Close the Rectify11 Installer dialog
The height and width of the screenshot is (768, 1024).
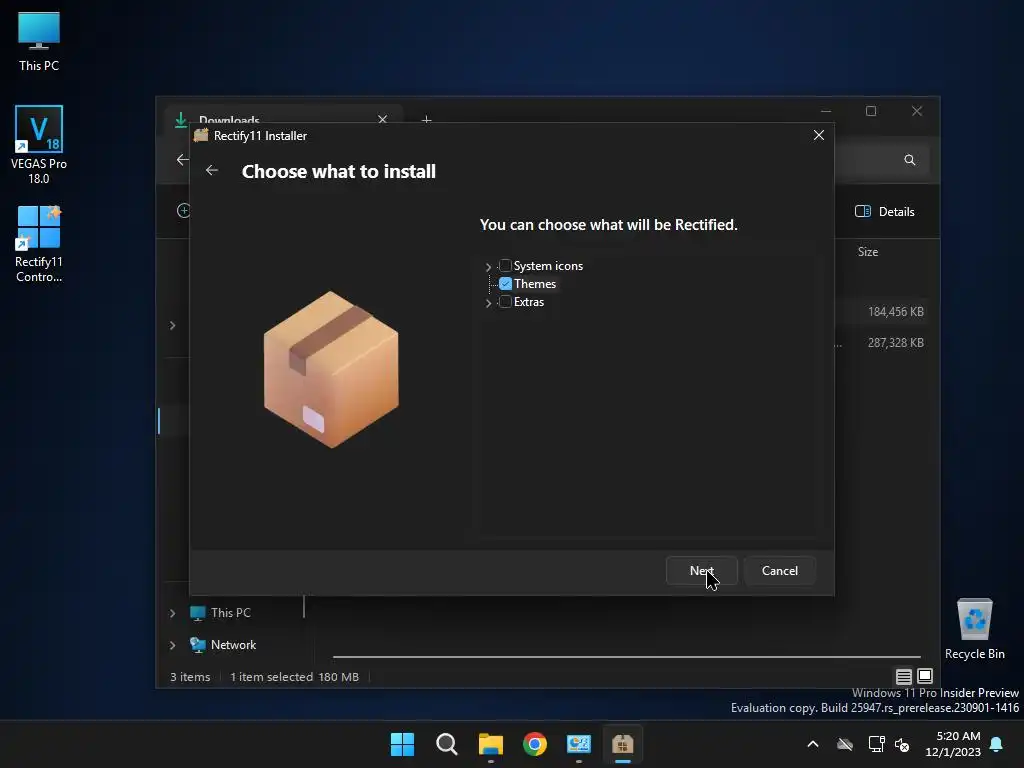pos(818,135)
